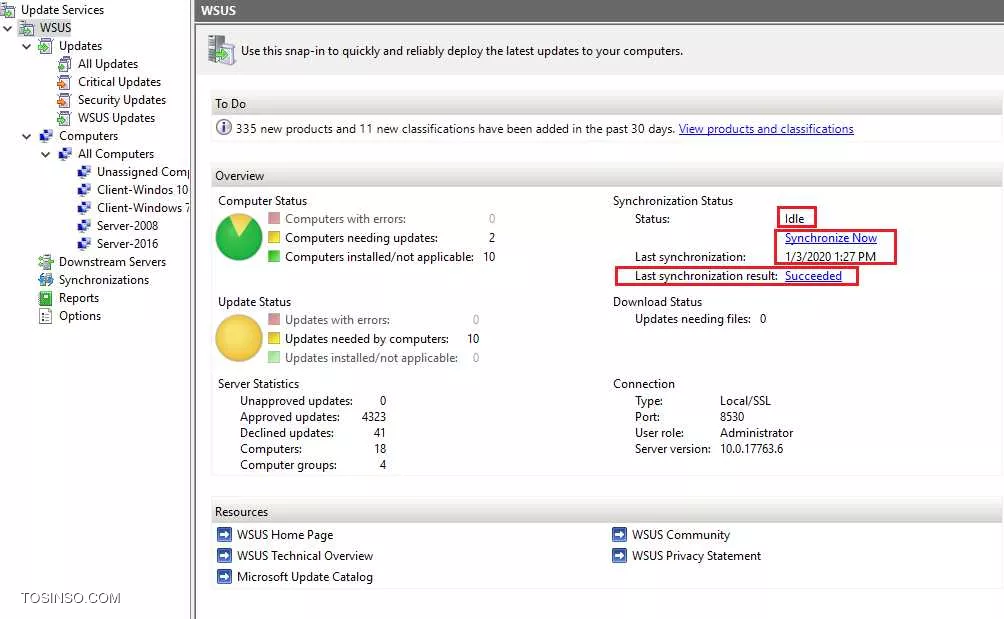Click the Options checklist icon

pyautogui.click(x=45, y=316)
